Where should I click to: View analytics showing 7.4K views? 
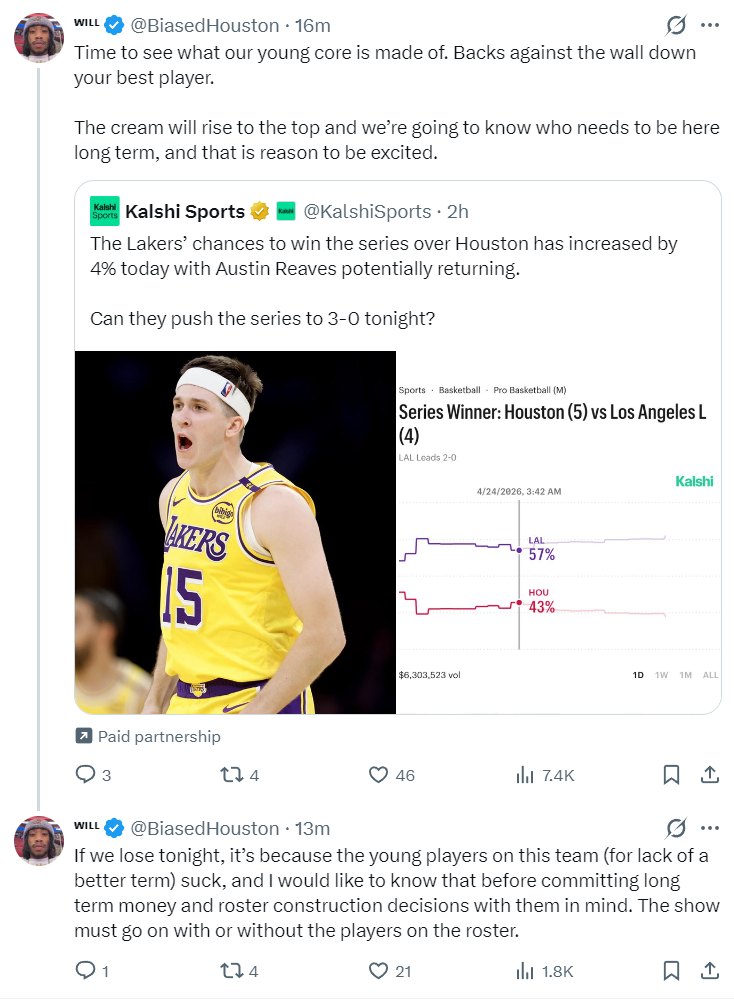545,776
